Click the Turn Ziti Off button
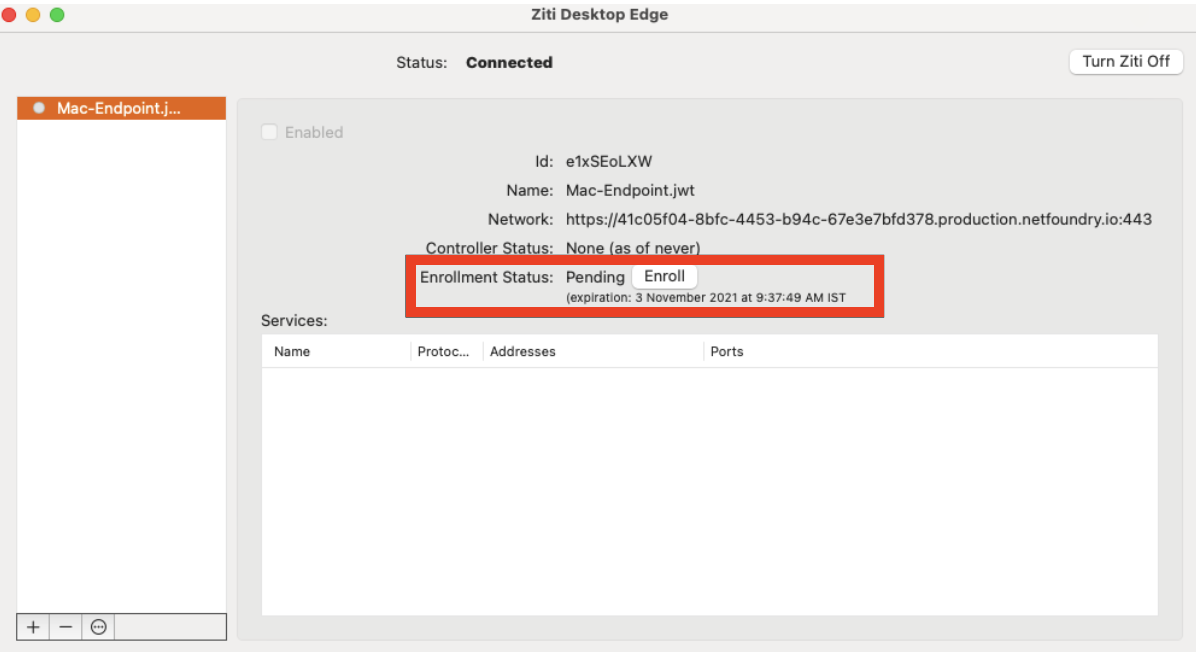The width and height of the screenshot is (1196, 652). click(x=1126, y=61)
